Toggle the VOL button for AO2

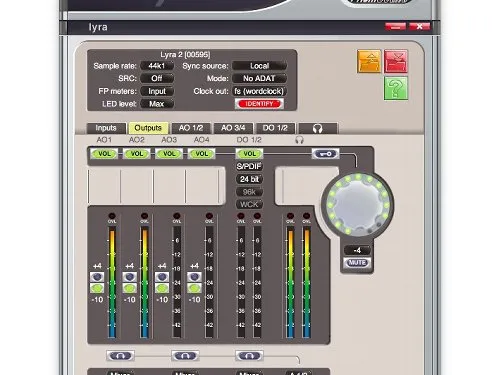click(x=137, y=154)
